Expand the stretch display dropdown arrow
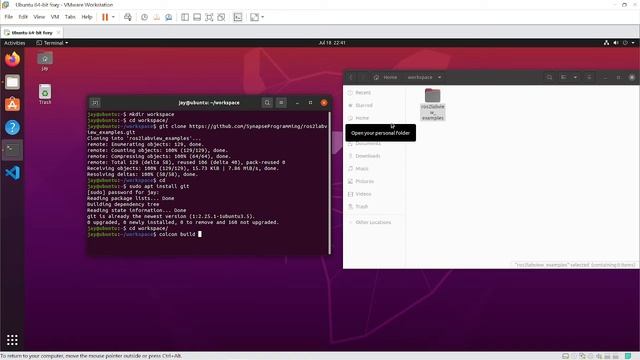Viewport: 640px width, 360px height. [262, 17]
